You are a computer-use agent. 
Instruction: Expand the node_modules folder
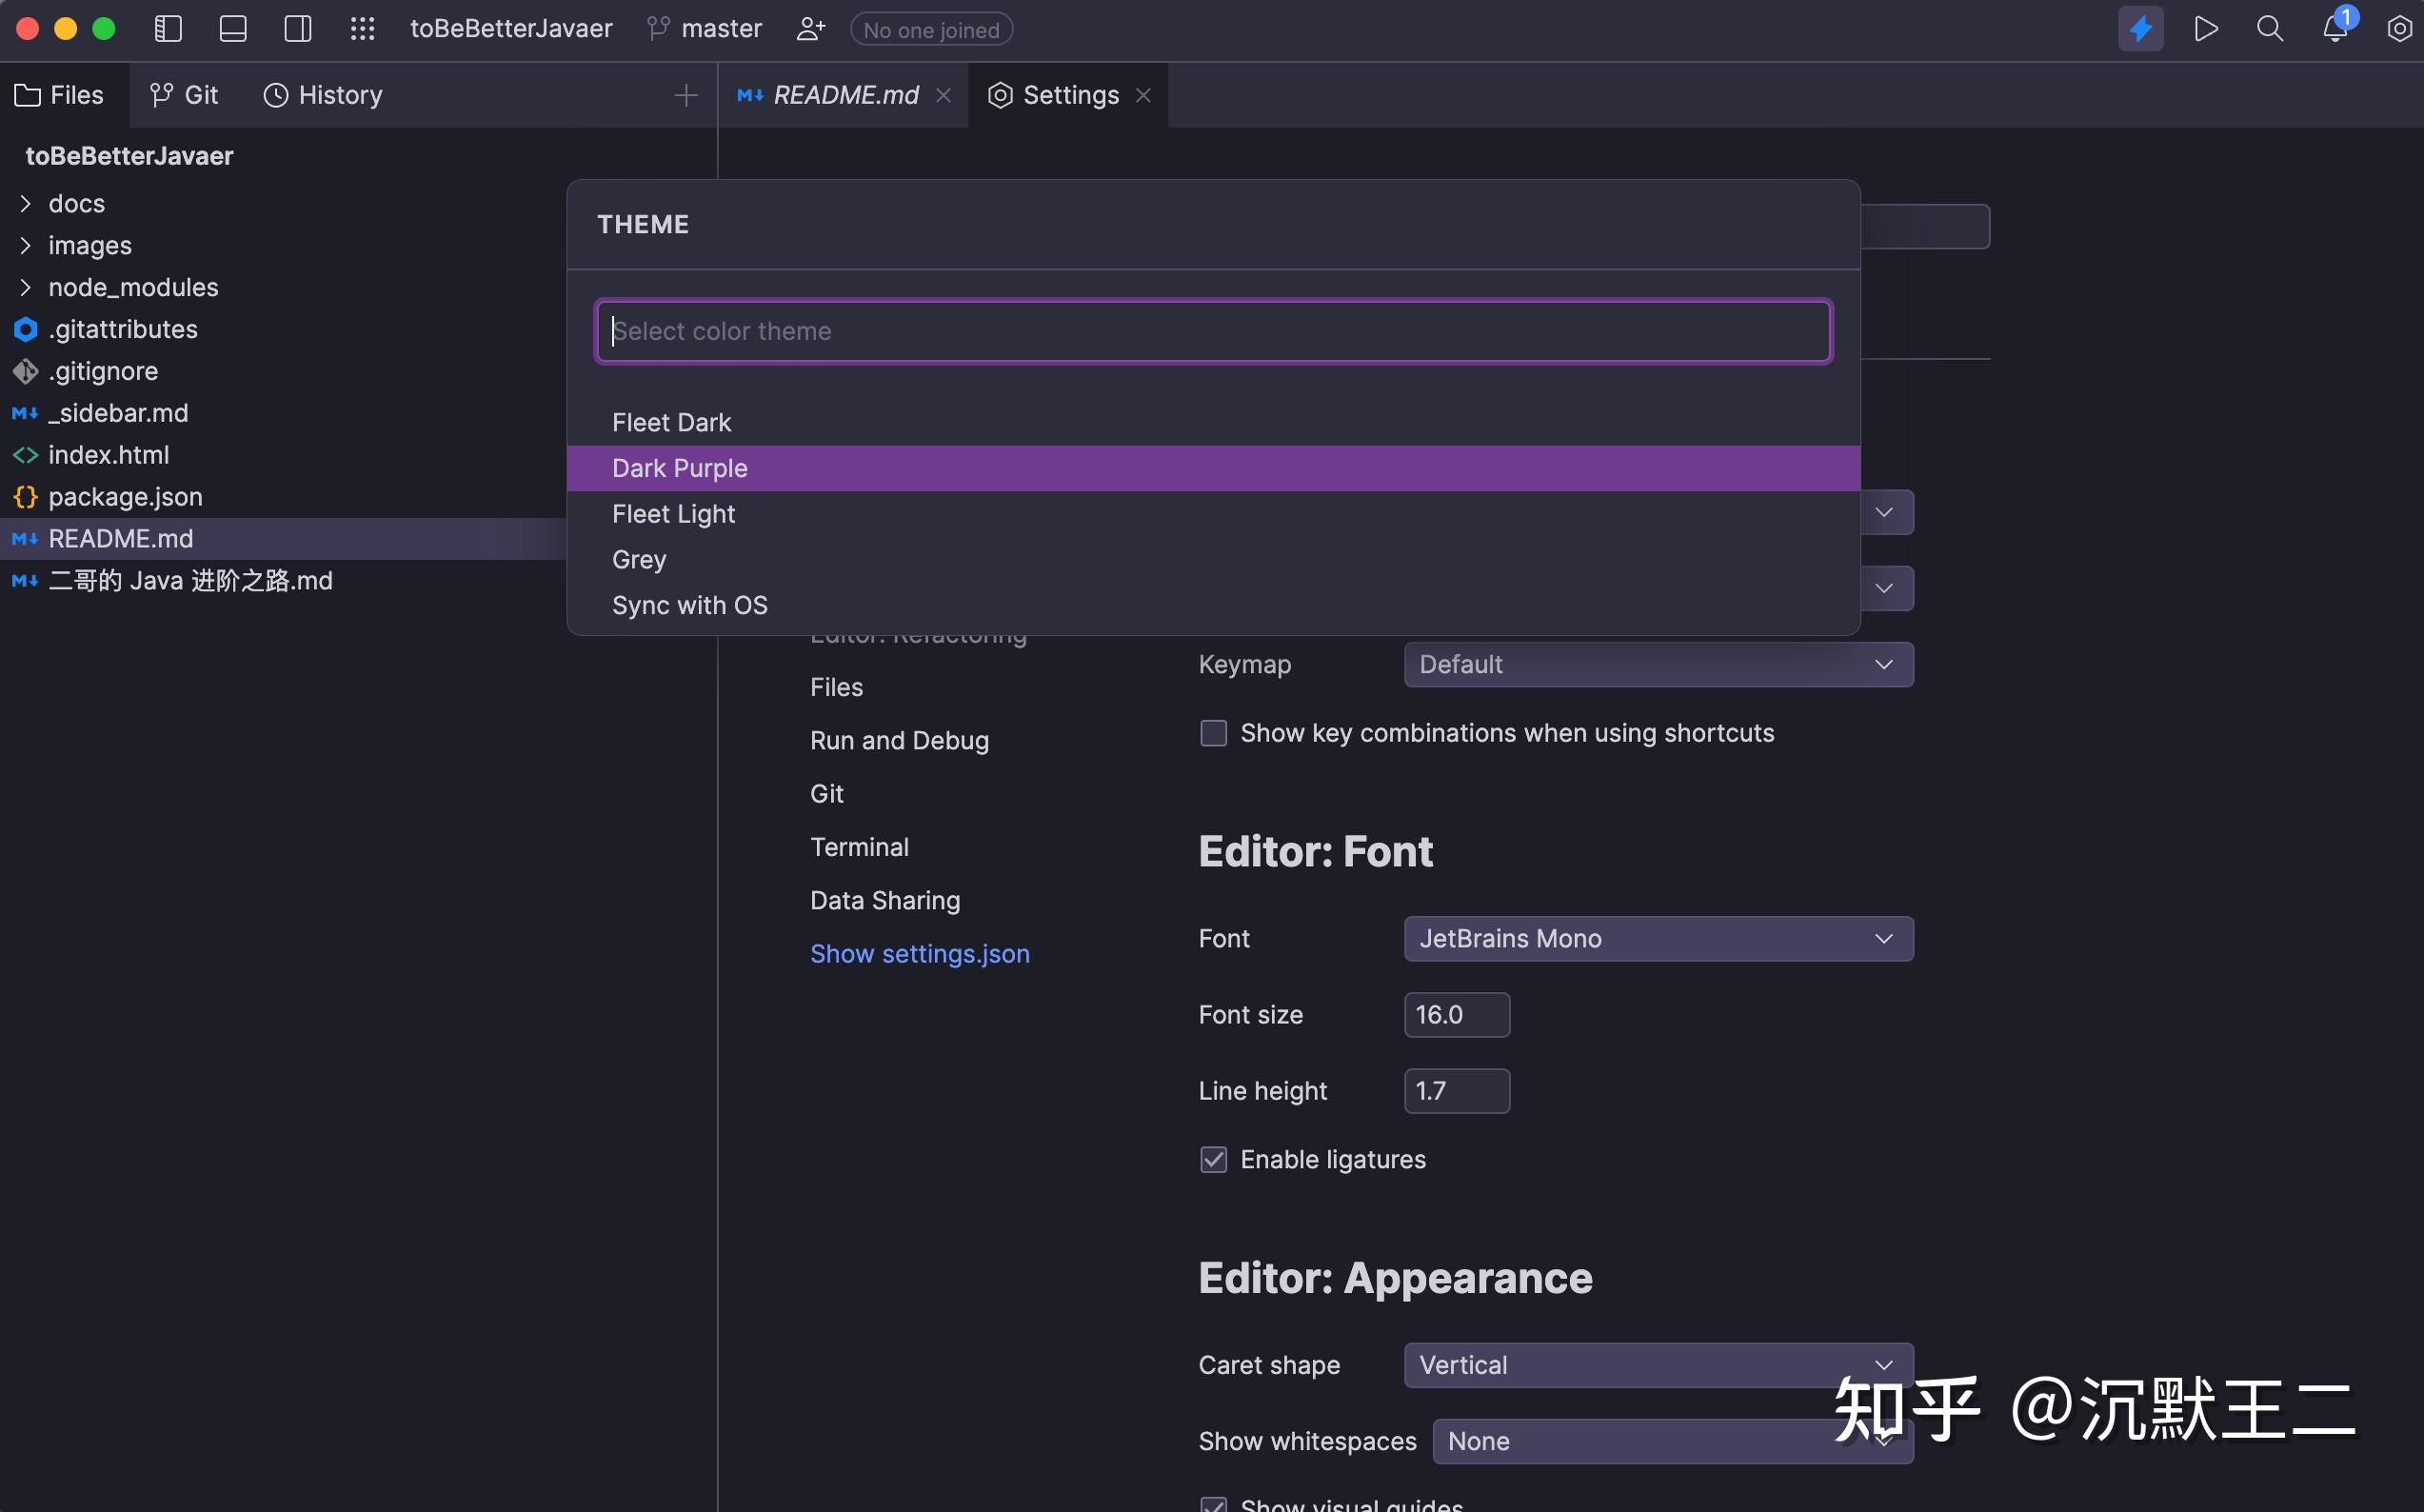click(x=25, y=288)
